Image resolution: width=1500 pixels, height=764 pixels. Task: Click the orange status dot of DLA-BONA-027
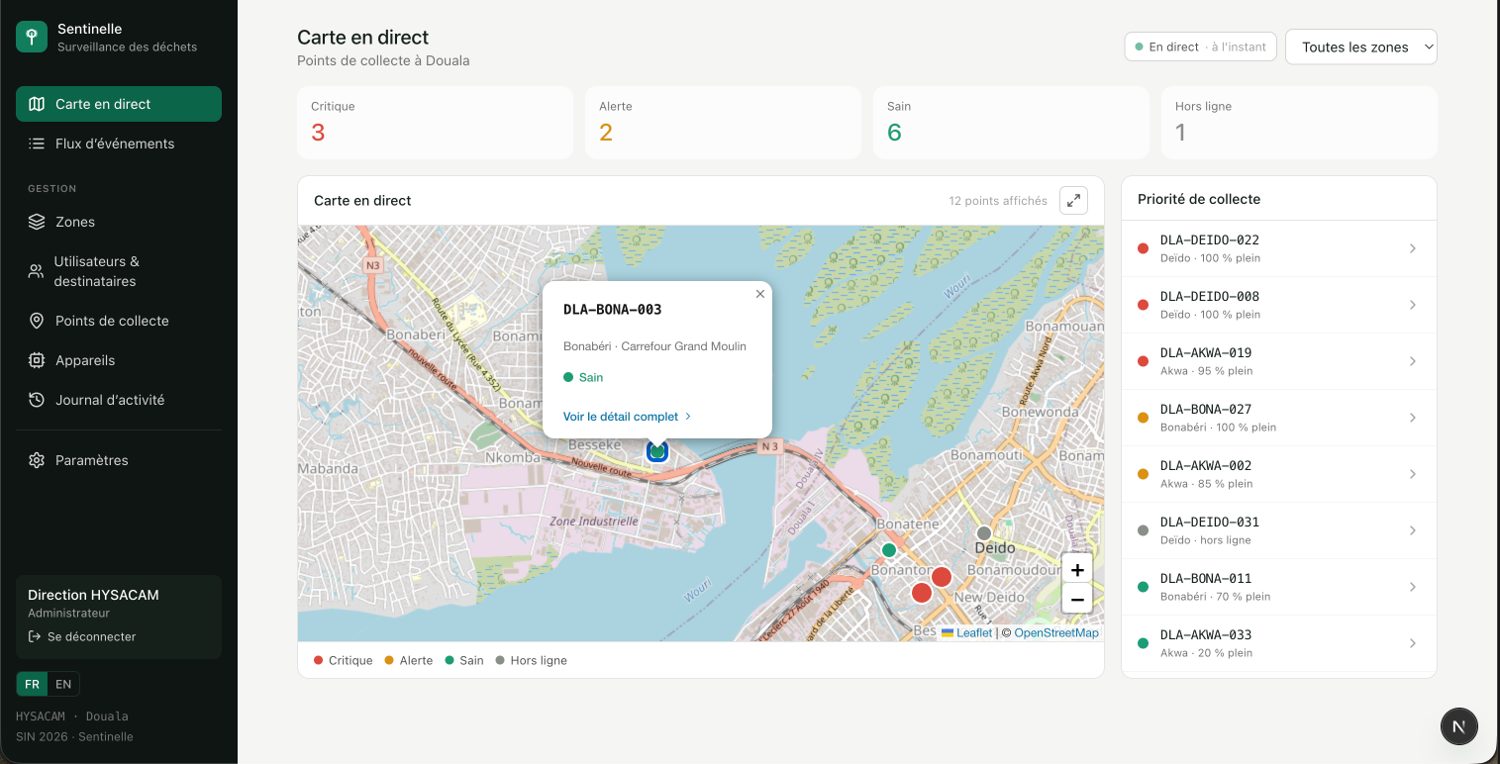1143,417
